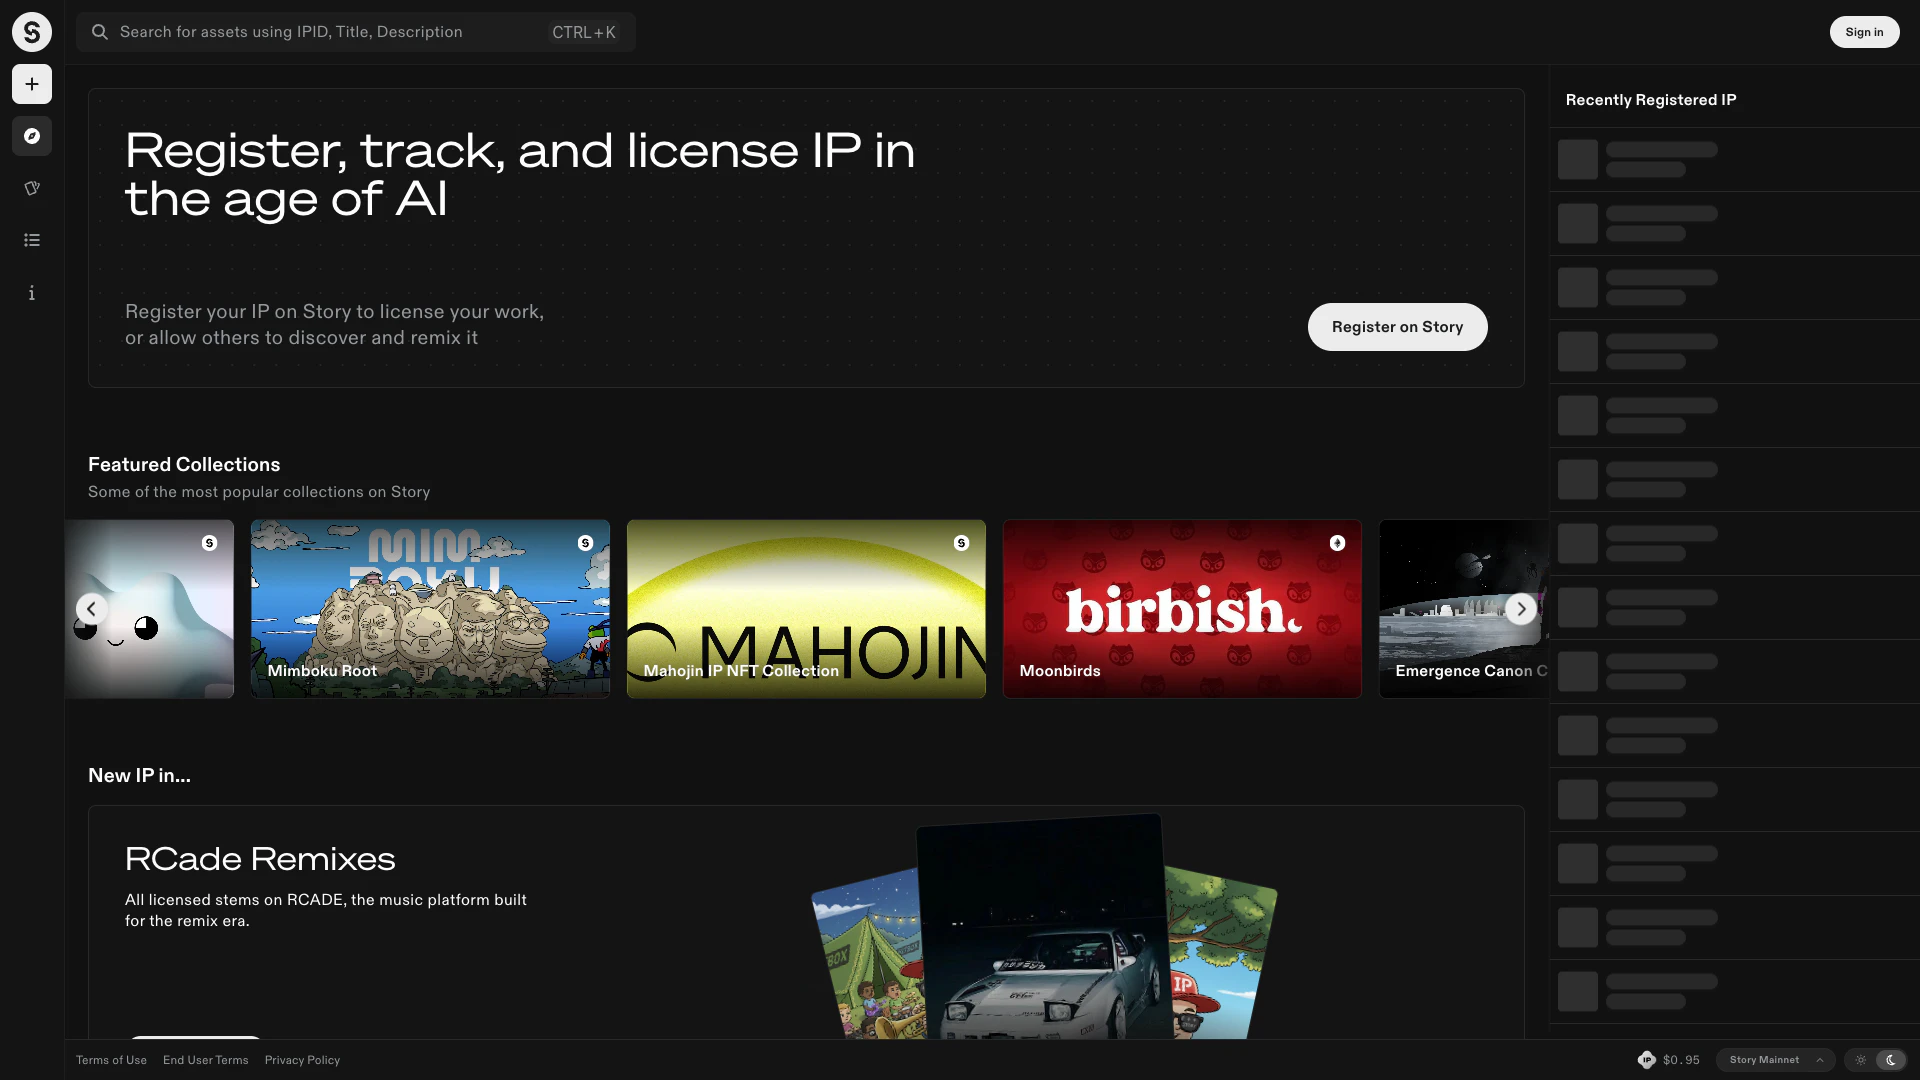Screen dimensions: 1920x1080
Task: Select dark mode moon toggle
Action: pos(1890,1060)
